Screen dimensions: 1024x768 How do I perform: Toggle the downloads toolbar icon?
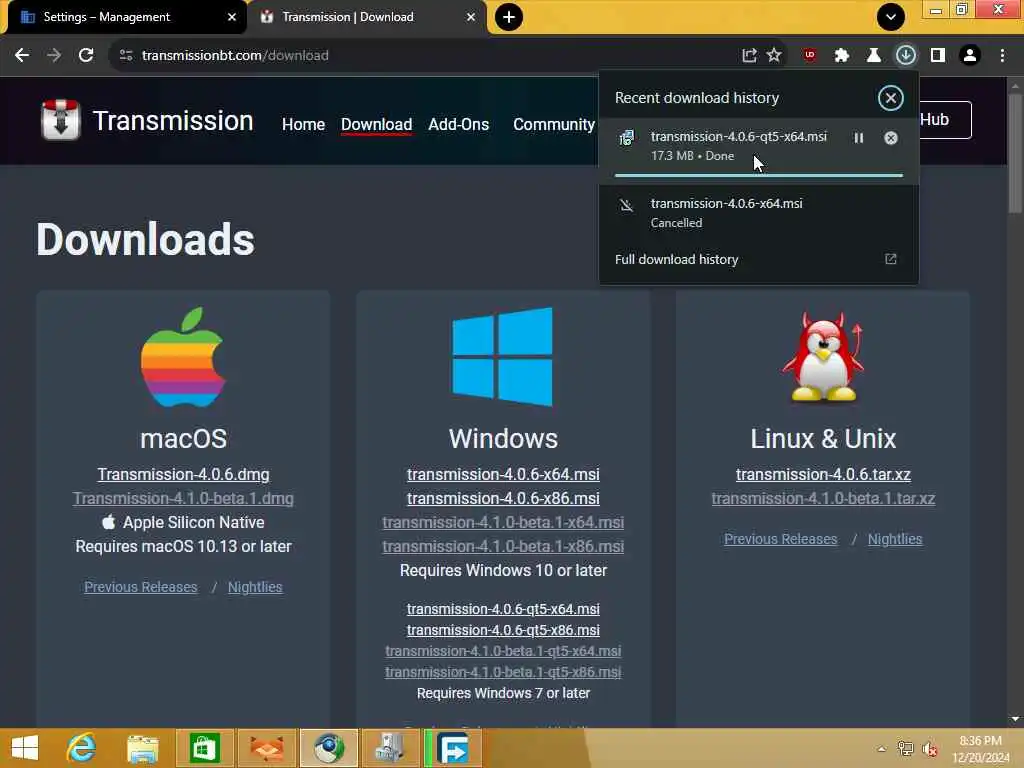[x=905, y=56]
